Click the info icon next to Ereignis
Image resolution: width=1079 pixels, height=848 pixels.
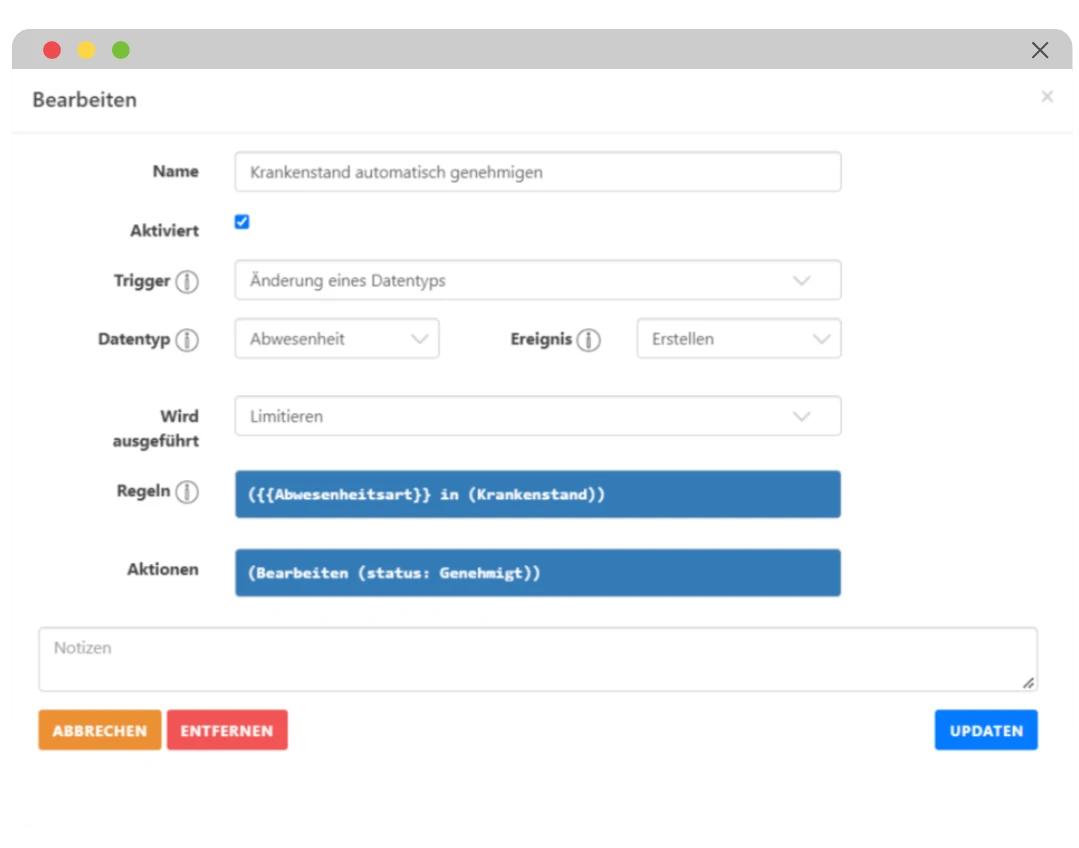point(589,340)
